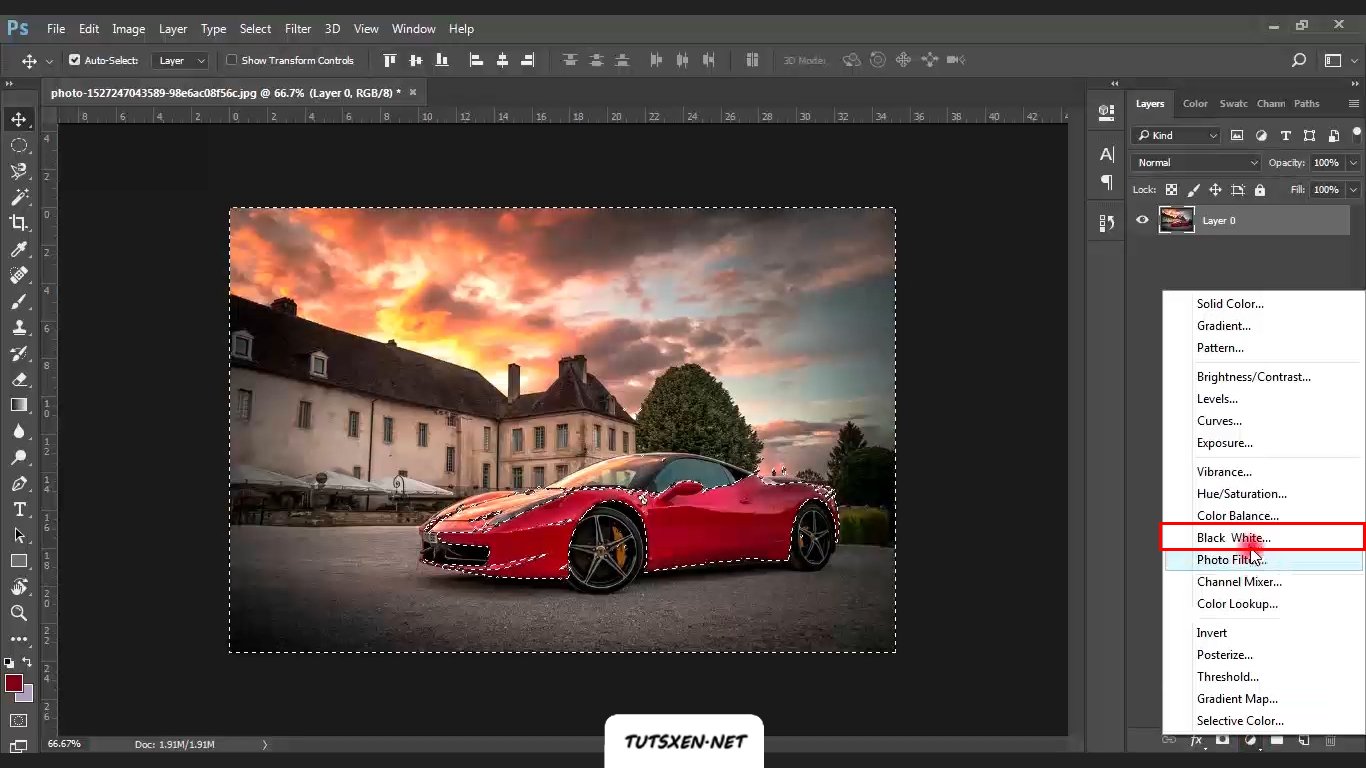Select the Crop tool
The height and width of the screenshot is (768, 1366).
tap(19, 223)
